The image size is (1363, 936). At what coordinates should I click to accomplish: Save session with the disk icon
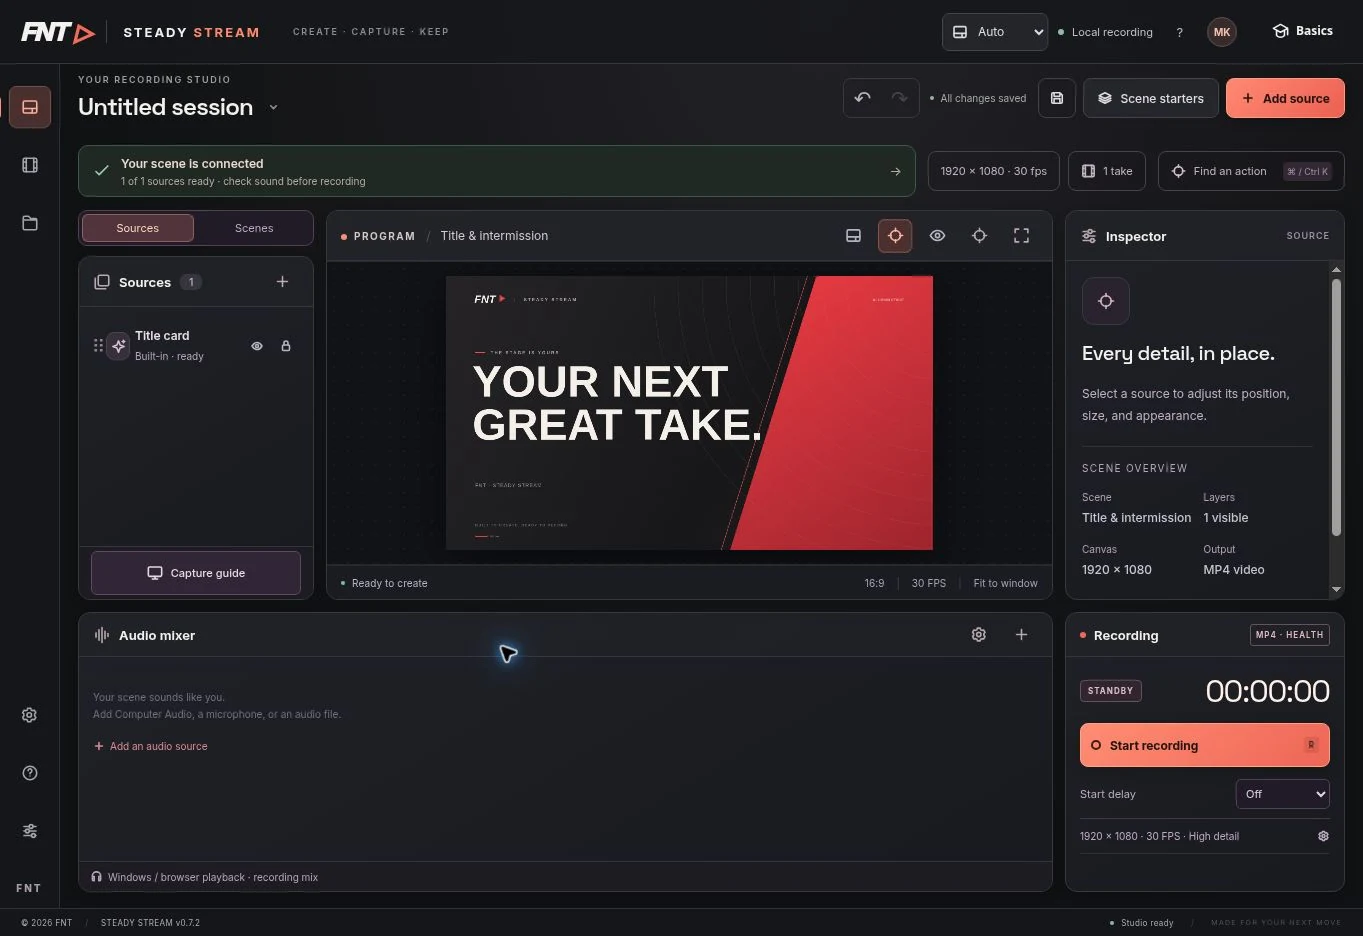[x=1057, y=98]
